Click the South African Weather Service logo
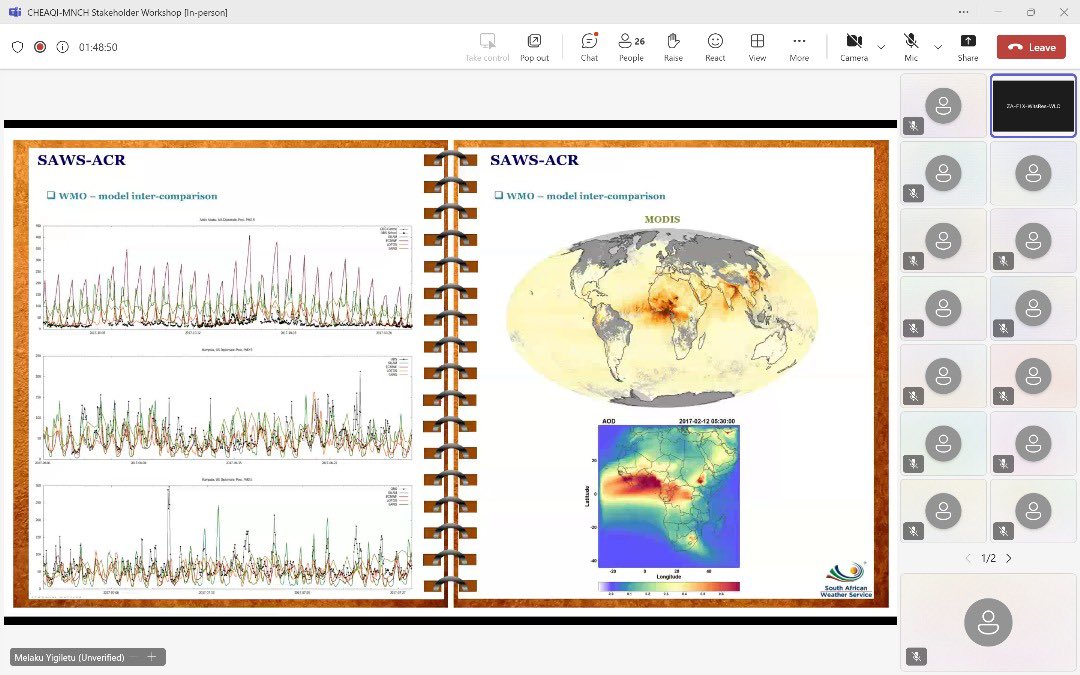1080x675 pixels. click(846, 579)
